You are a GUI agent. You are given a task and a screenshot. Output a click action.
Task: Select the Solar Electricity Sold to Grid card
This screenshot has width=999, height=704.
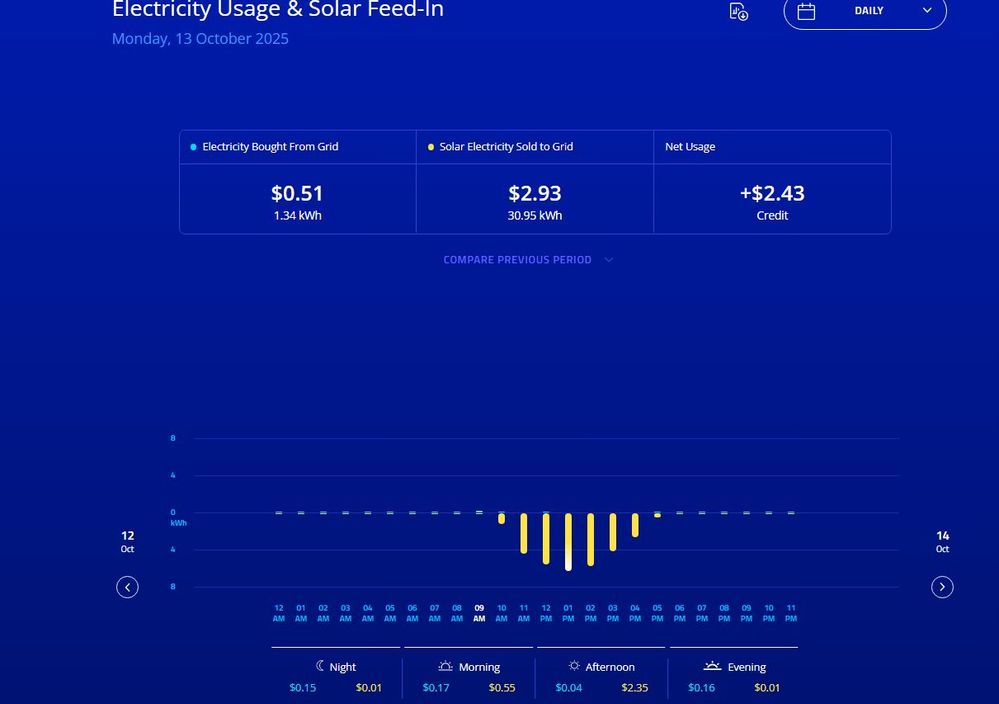point(534,182)
